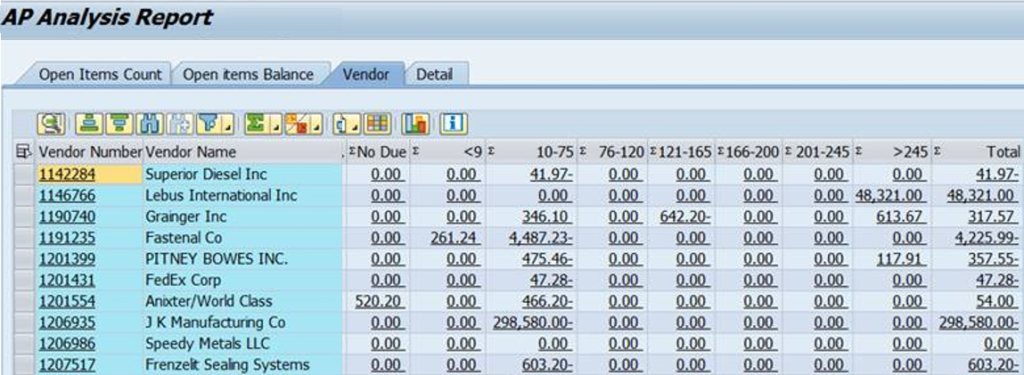The height and width of the screenshot is (375, 1024).
Task: Open vendor number 1206986
Action: pos(68,344)
